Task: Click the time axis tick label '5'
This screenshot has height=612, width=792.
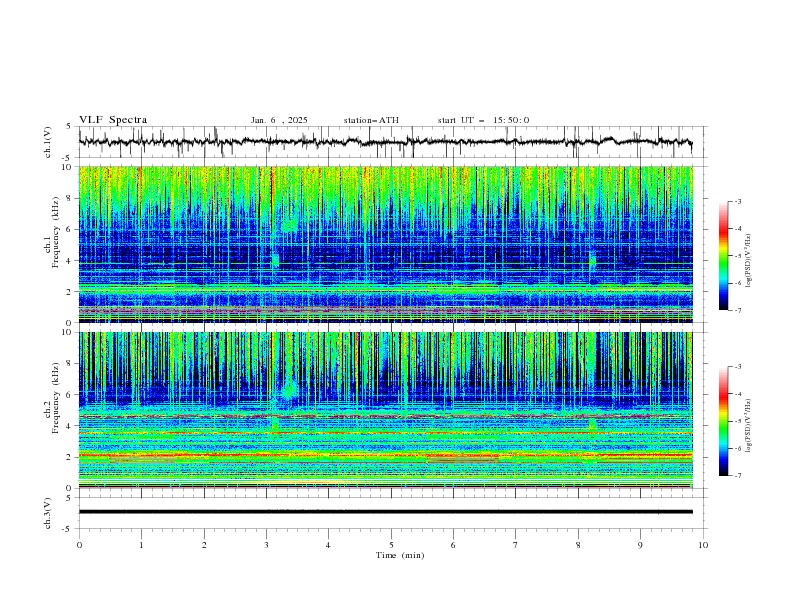Action: [x=391, y=545]
